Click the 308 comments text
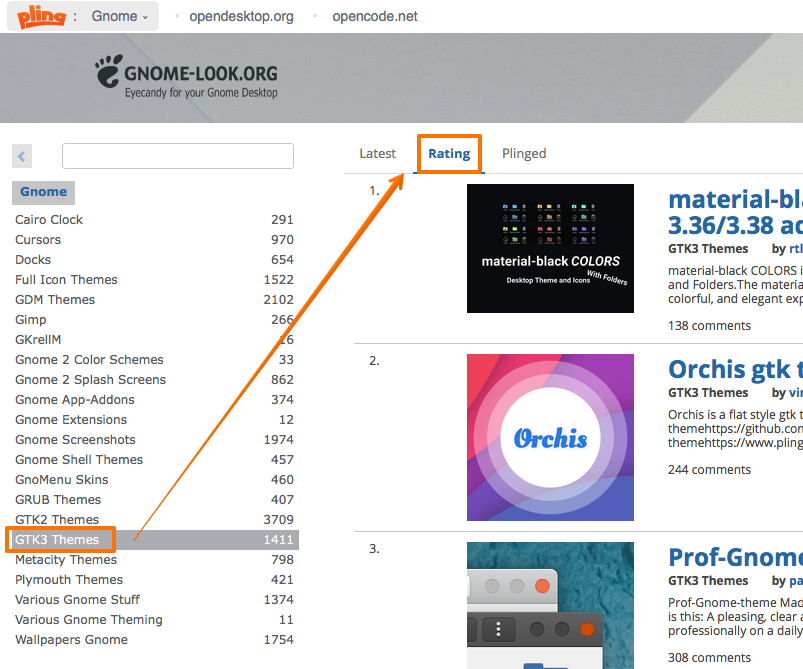The width and height of the screenshot is (803, 669). coord(709,658)
